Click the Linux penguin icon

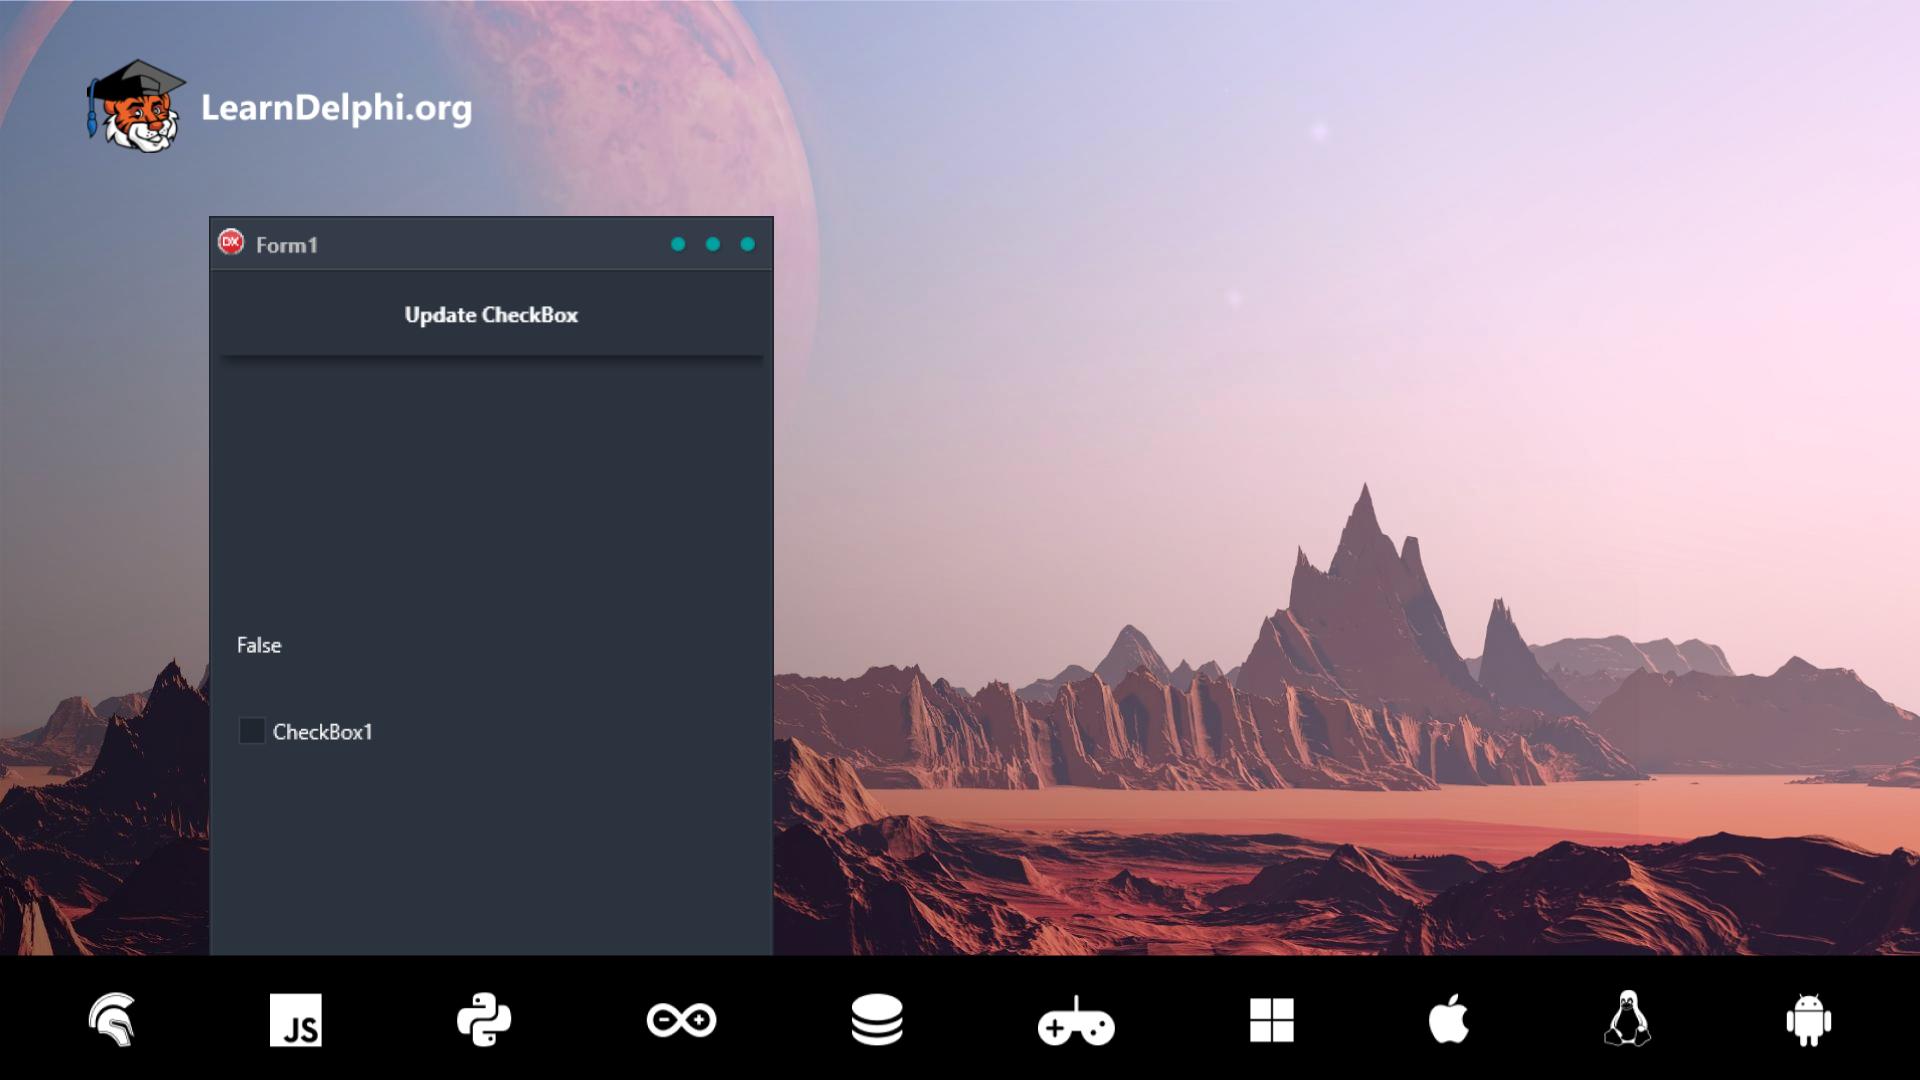click(1627, 1019)
